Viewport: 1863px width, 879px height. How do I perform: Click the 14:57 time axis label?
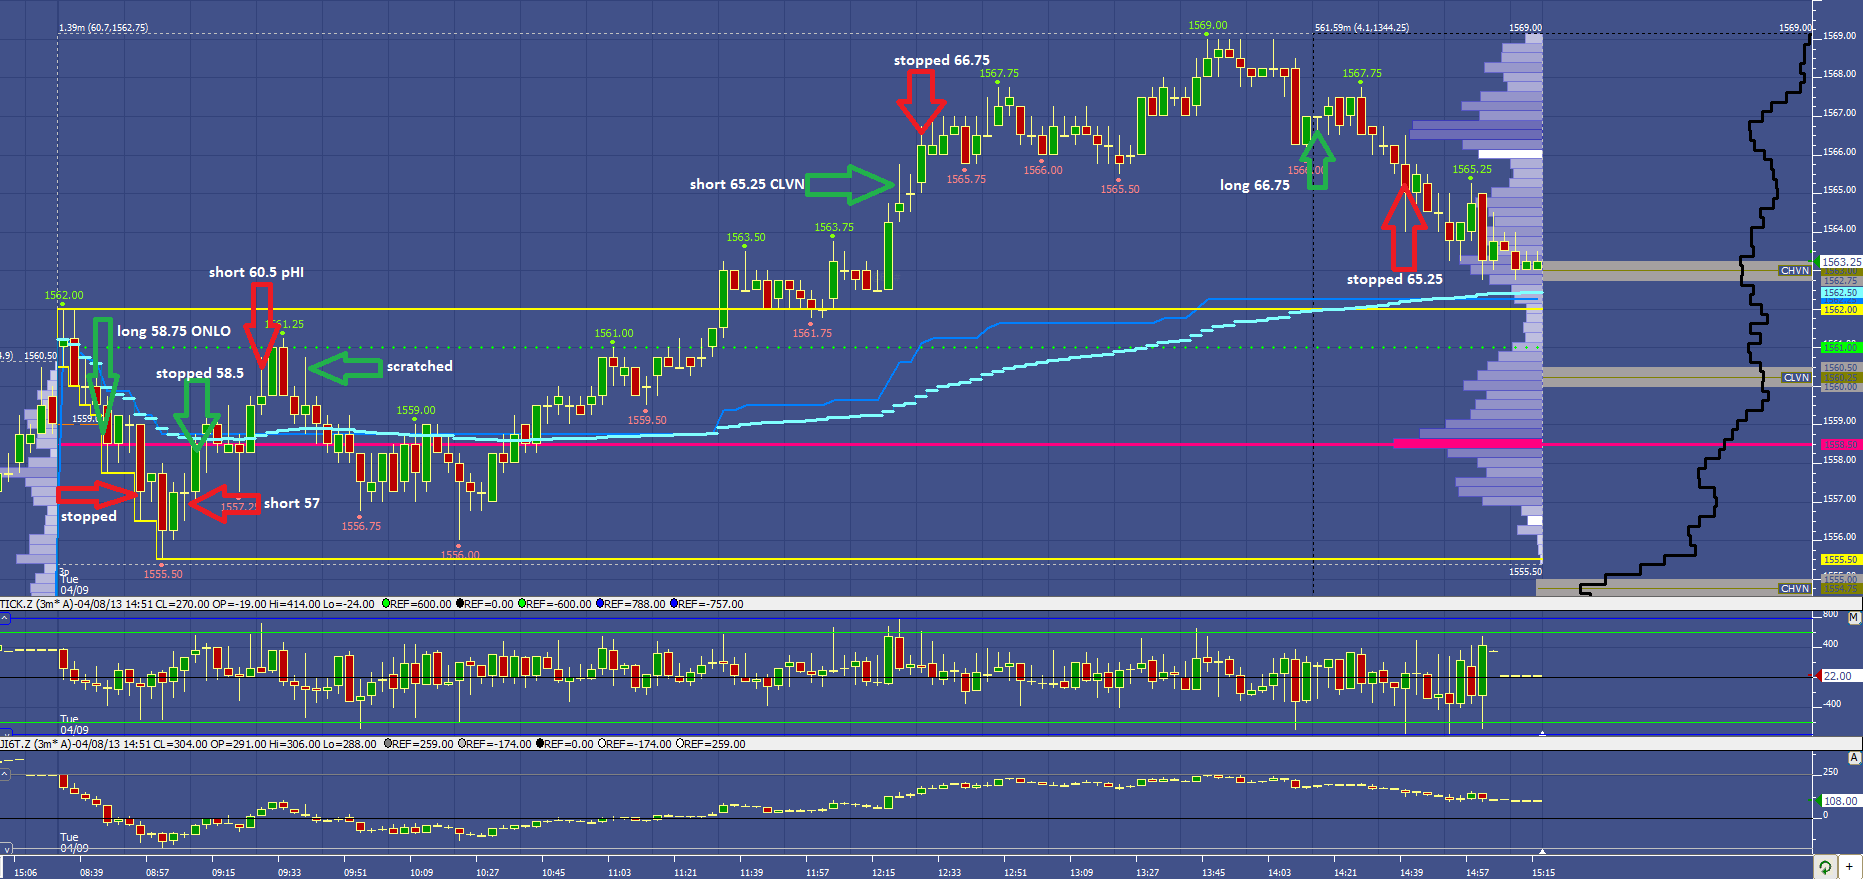coord(1478,873)
